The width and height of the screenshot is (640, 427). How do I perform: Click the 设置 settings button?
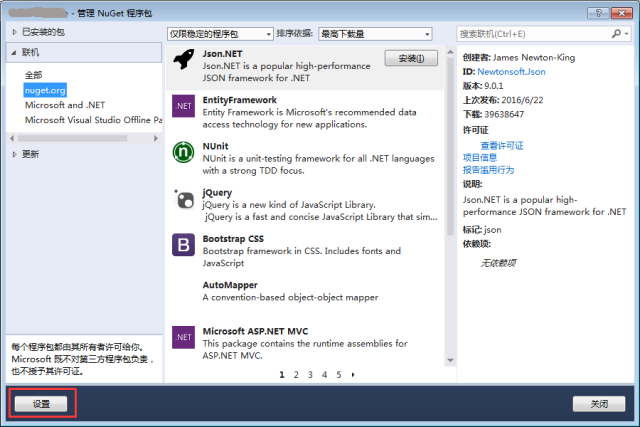[41, 404]
